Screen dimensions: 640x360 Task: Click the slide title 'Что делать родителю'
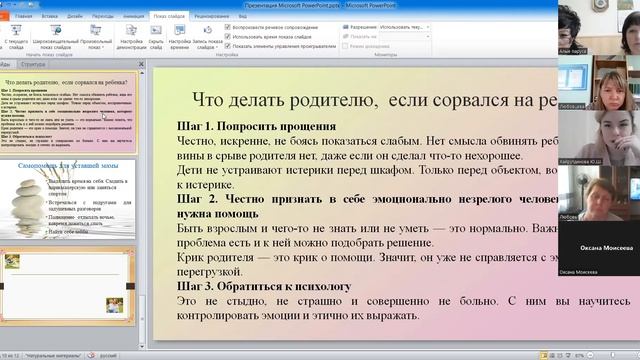(375, 100)
